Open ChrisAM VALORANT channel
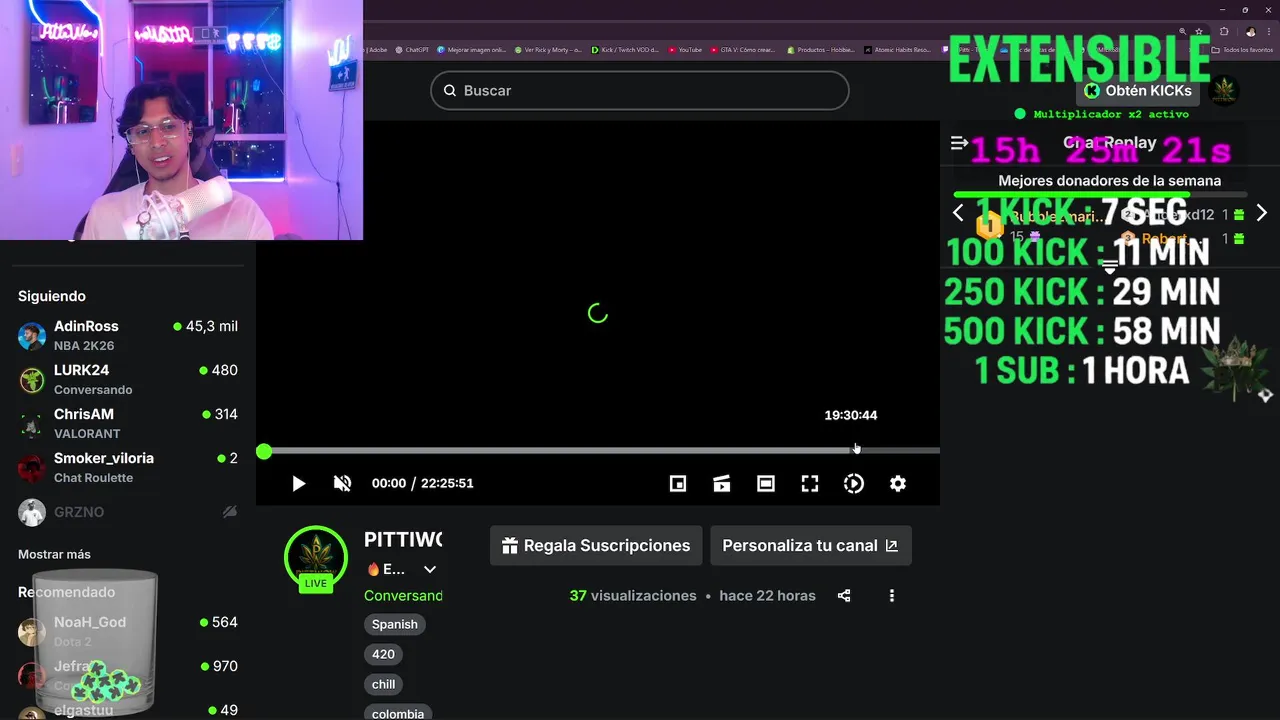 [x=127, y=424]
